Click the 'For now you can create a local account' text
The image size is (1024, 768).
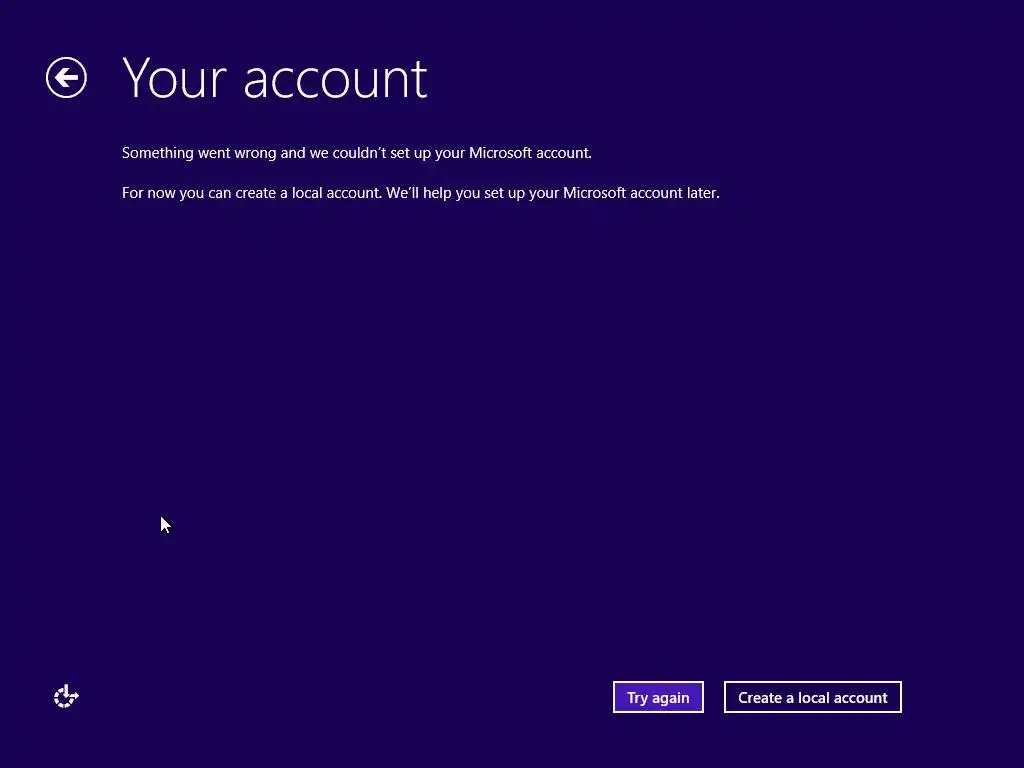[x=421, y=193]
